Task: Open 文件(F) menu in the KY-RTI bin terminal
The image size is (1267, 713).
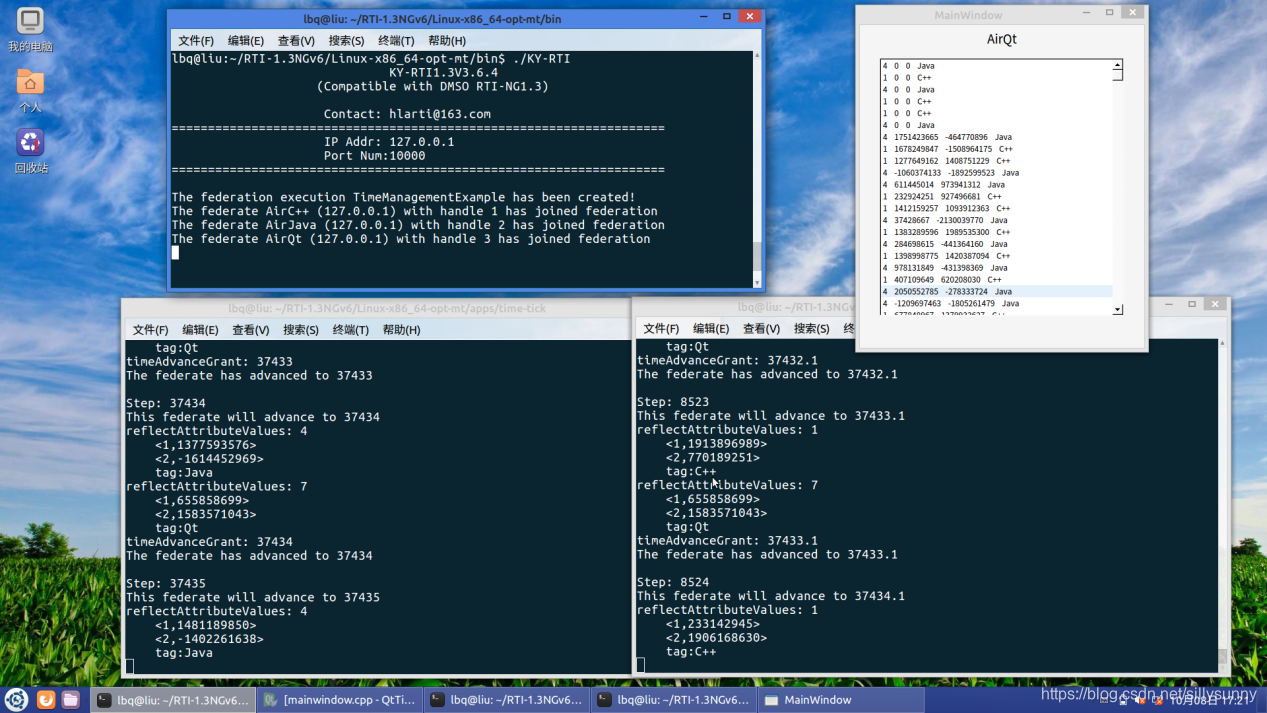Action: pos(196,41)
